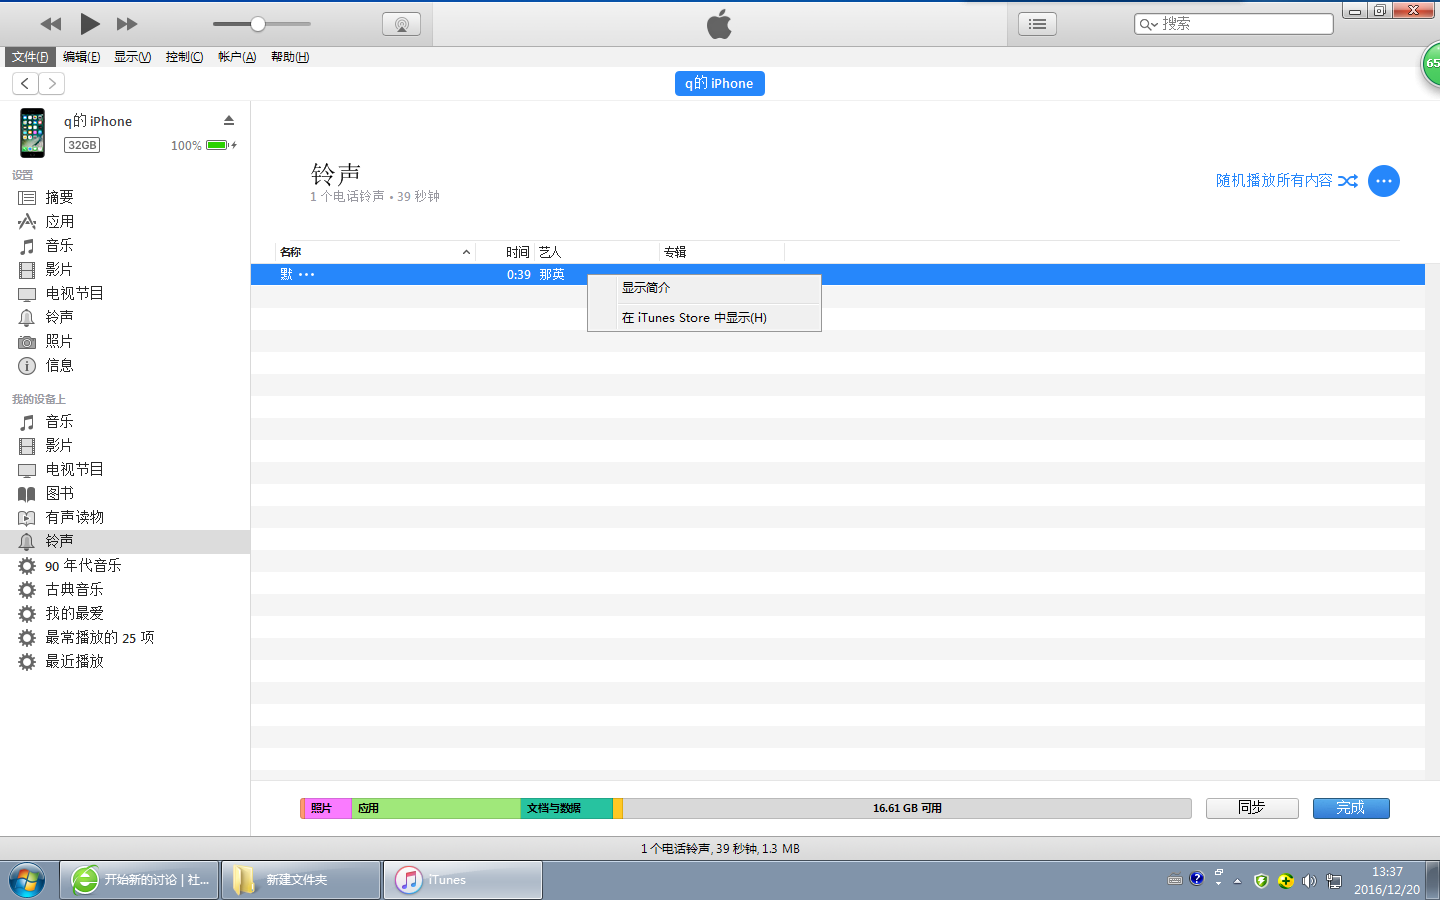Image resolution: width=1440 pixels, height=900 pixels.
Task: Select 在 iTunes Store 中显示 menu entry
Action: [694, 318]
